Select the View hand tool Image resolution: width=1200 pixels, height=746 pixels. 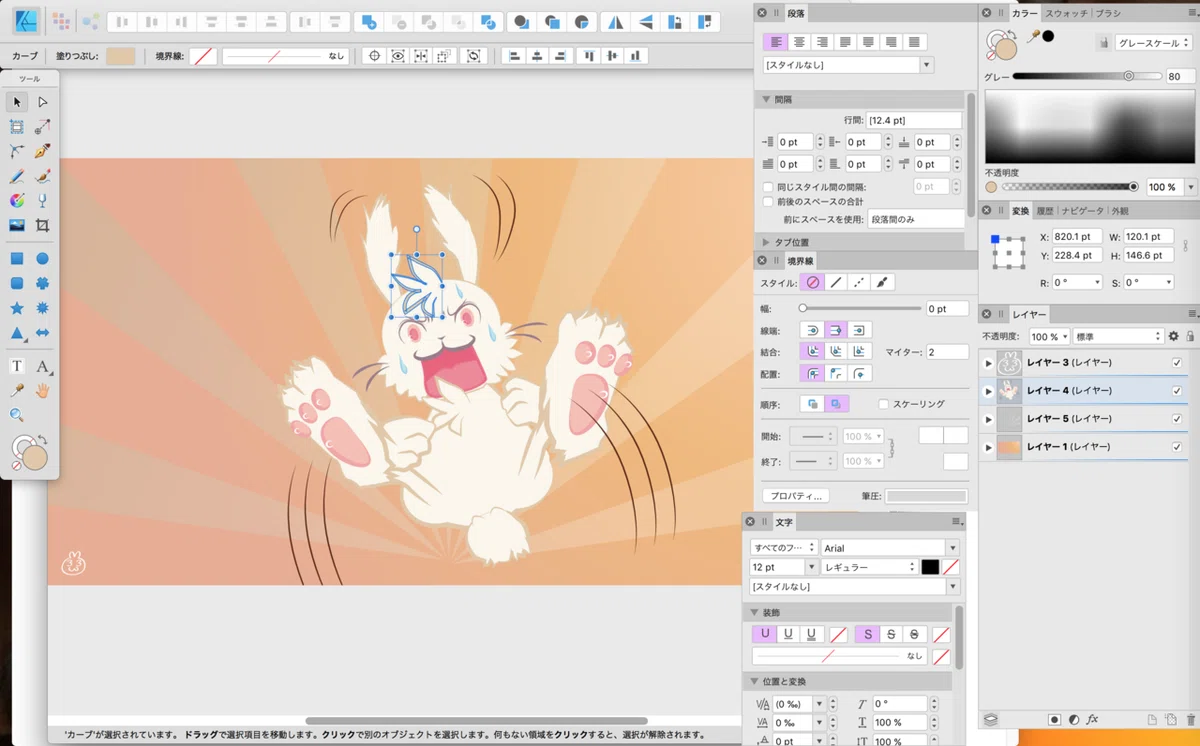(43, 390)
